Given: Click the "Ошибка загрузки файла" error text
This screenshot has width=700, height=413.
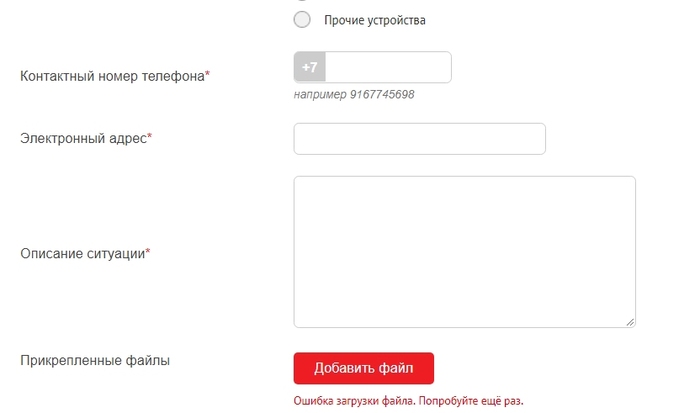Looking at the screenshot, I should tap(353, 401).
